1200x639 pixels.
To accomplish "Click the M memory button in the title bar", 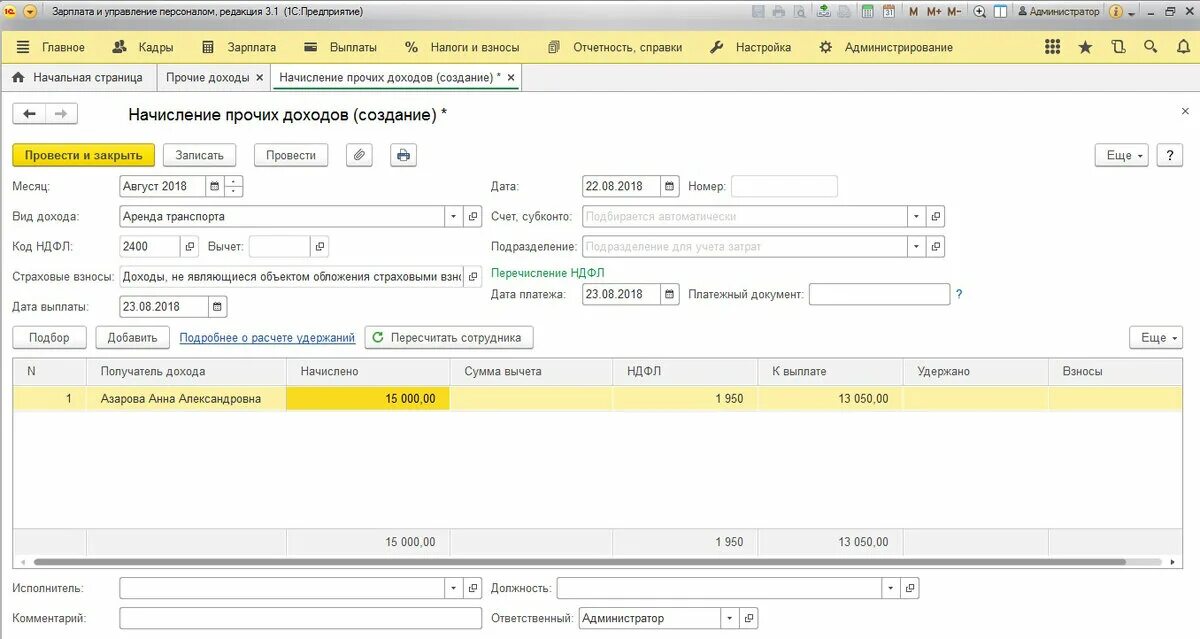I will [x=913, y=11].
